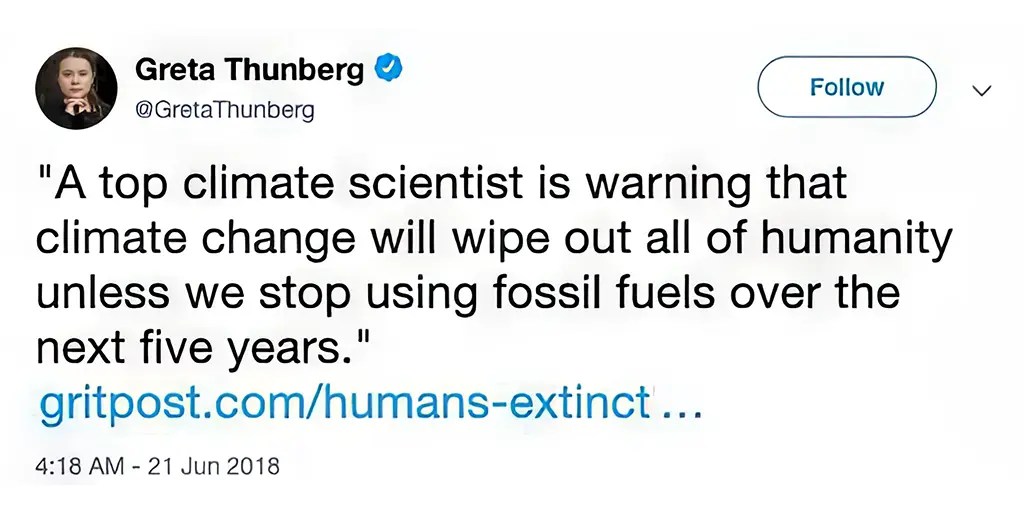Open Greta Thunberg's profile picture

76,88
